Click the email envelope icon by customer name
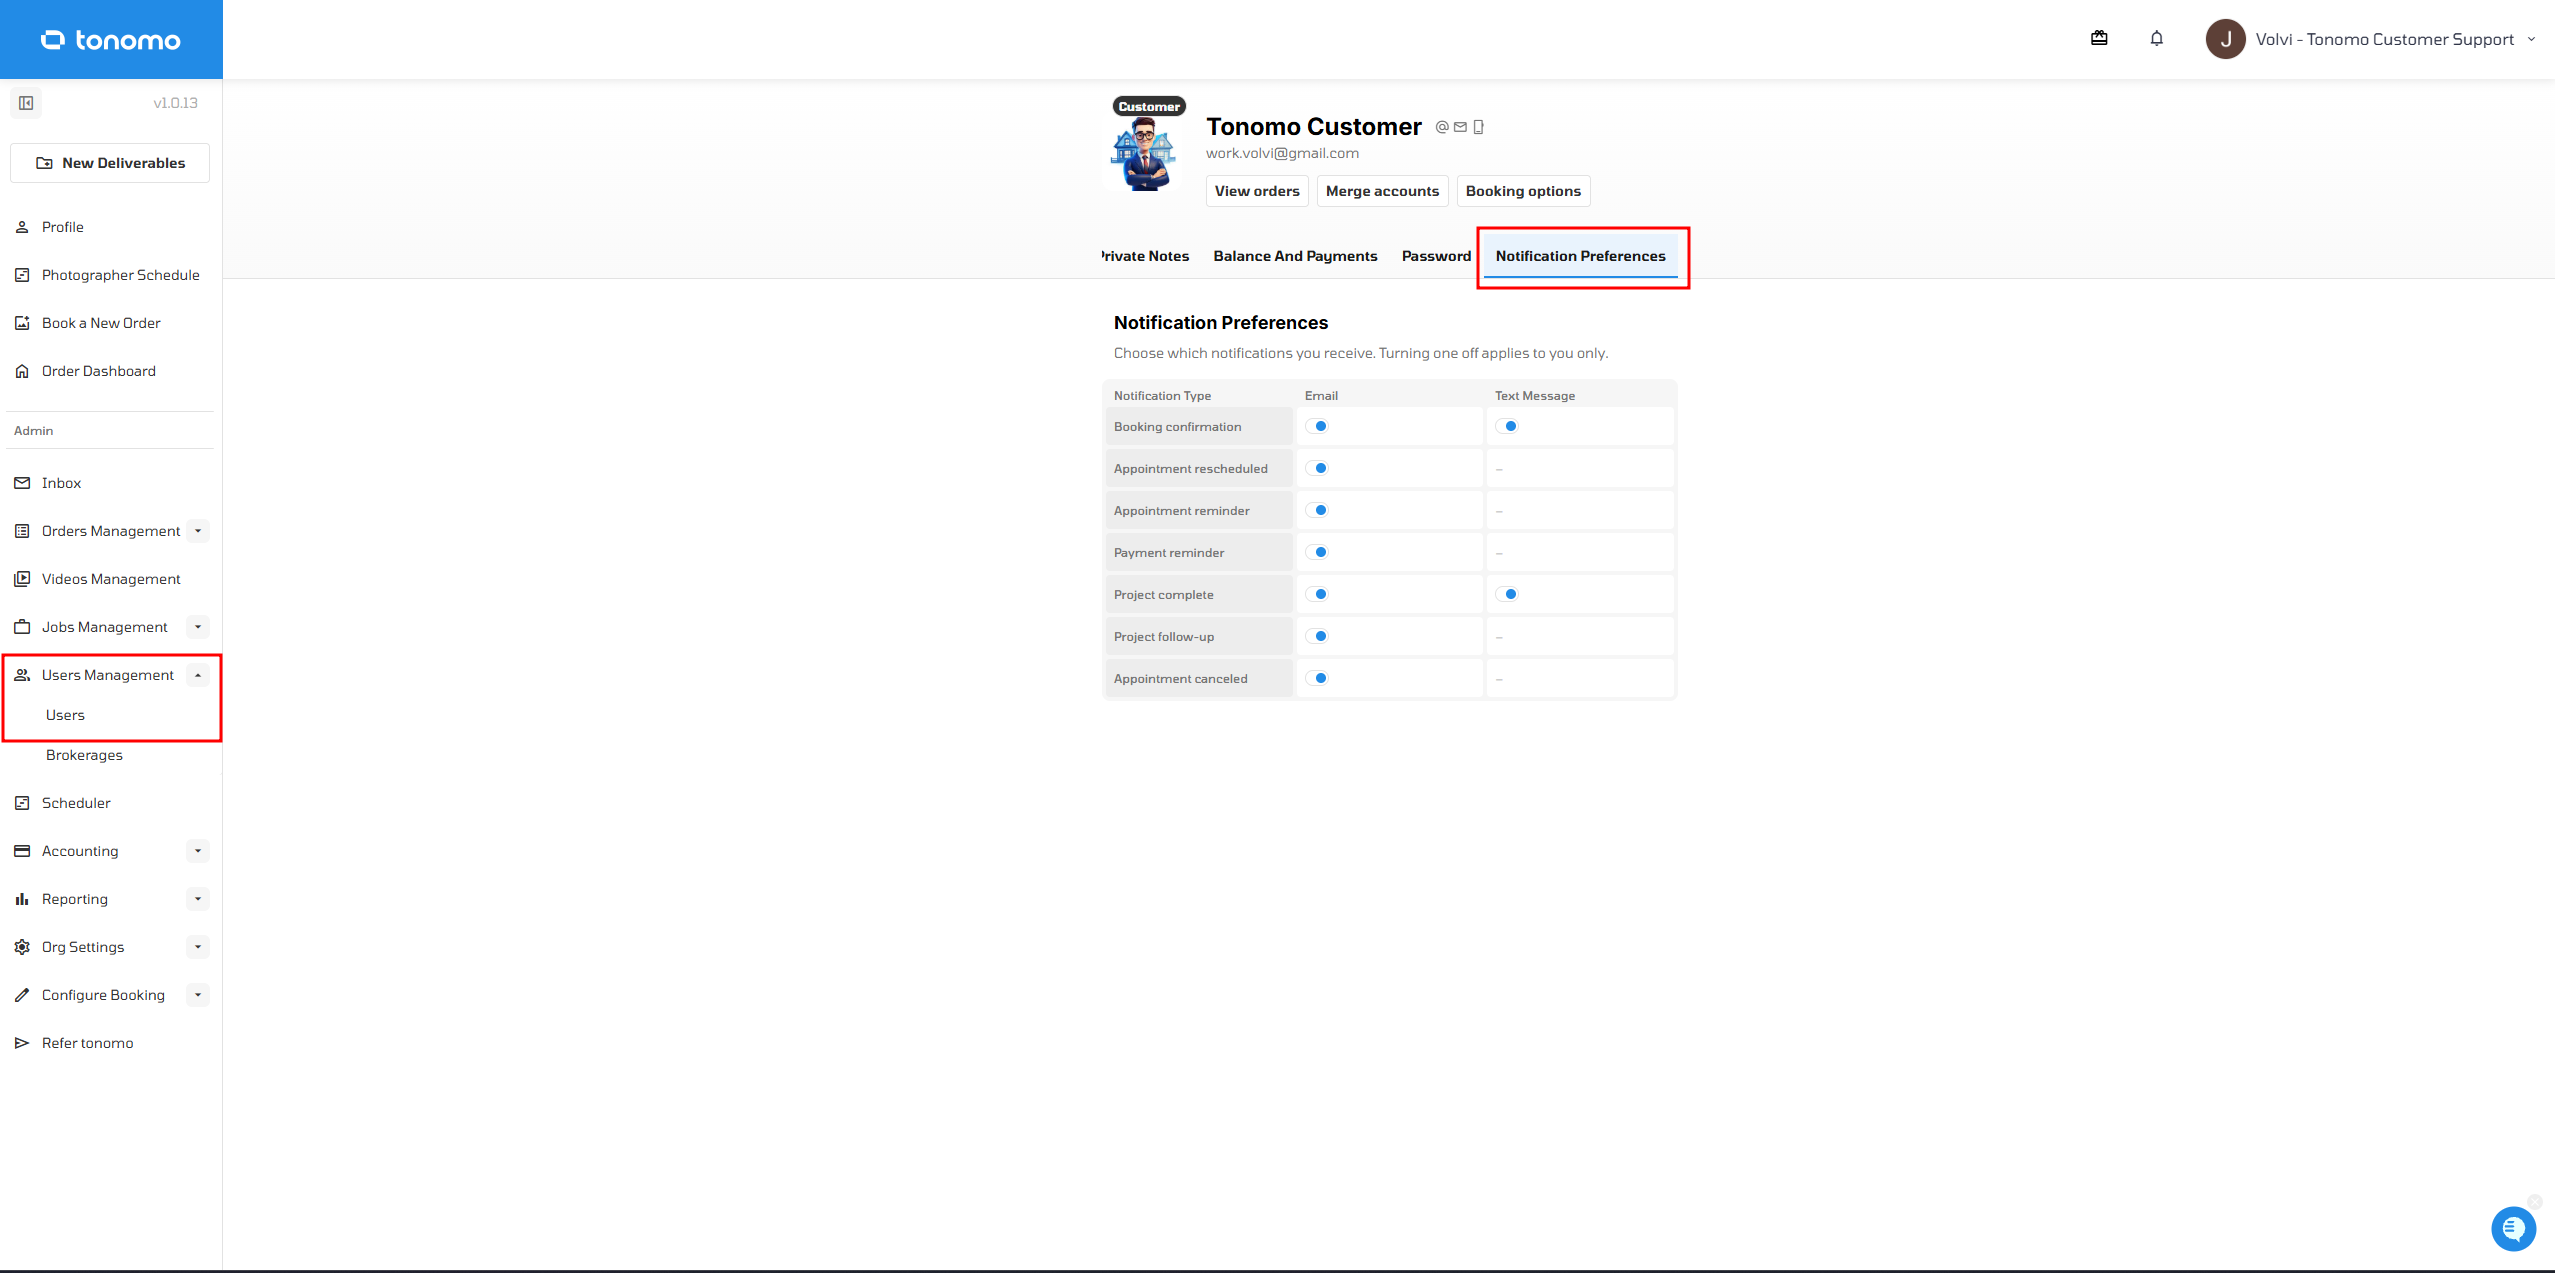2555x1273 pixels. click(x=1460, y=127)
